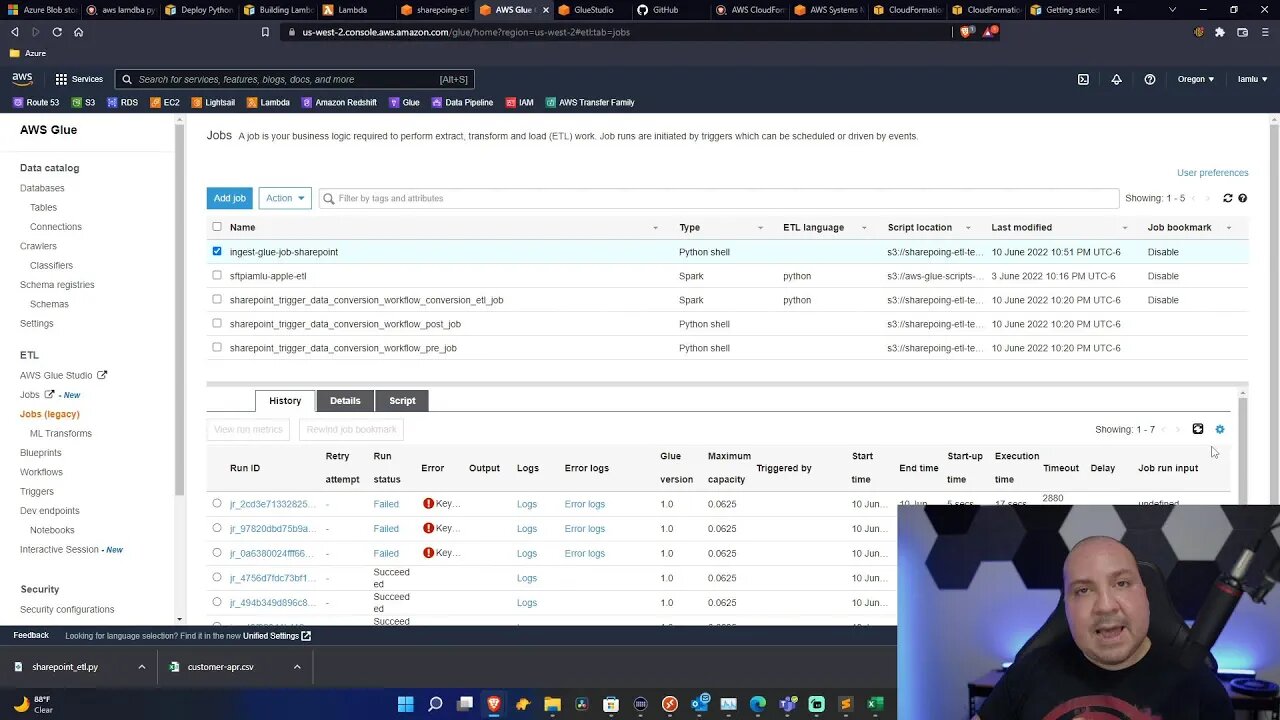Expand Last modified column sort arrow
The width and height of the screenshot is (1280, 720).
click(1125, 228)
